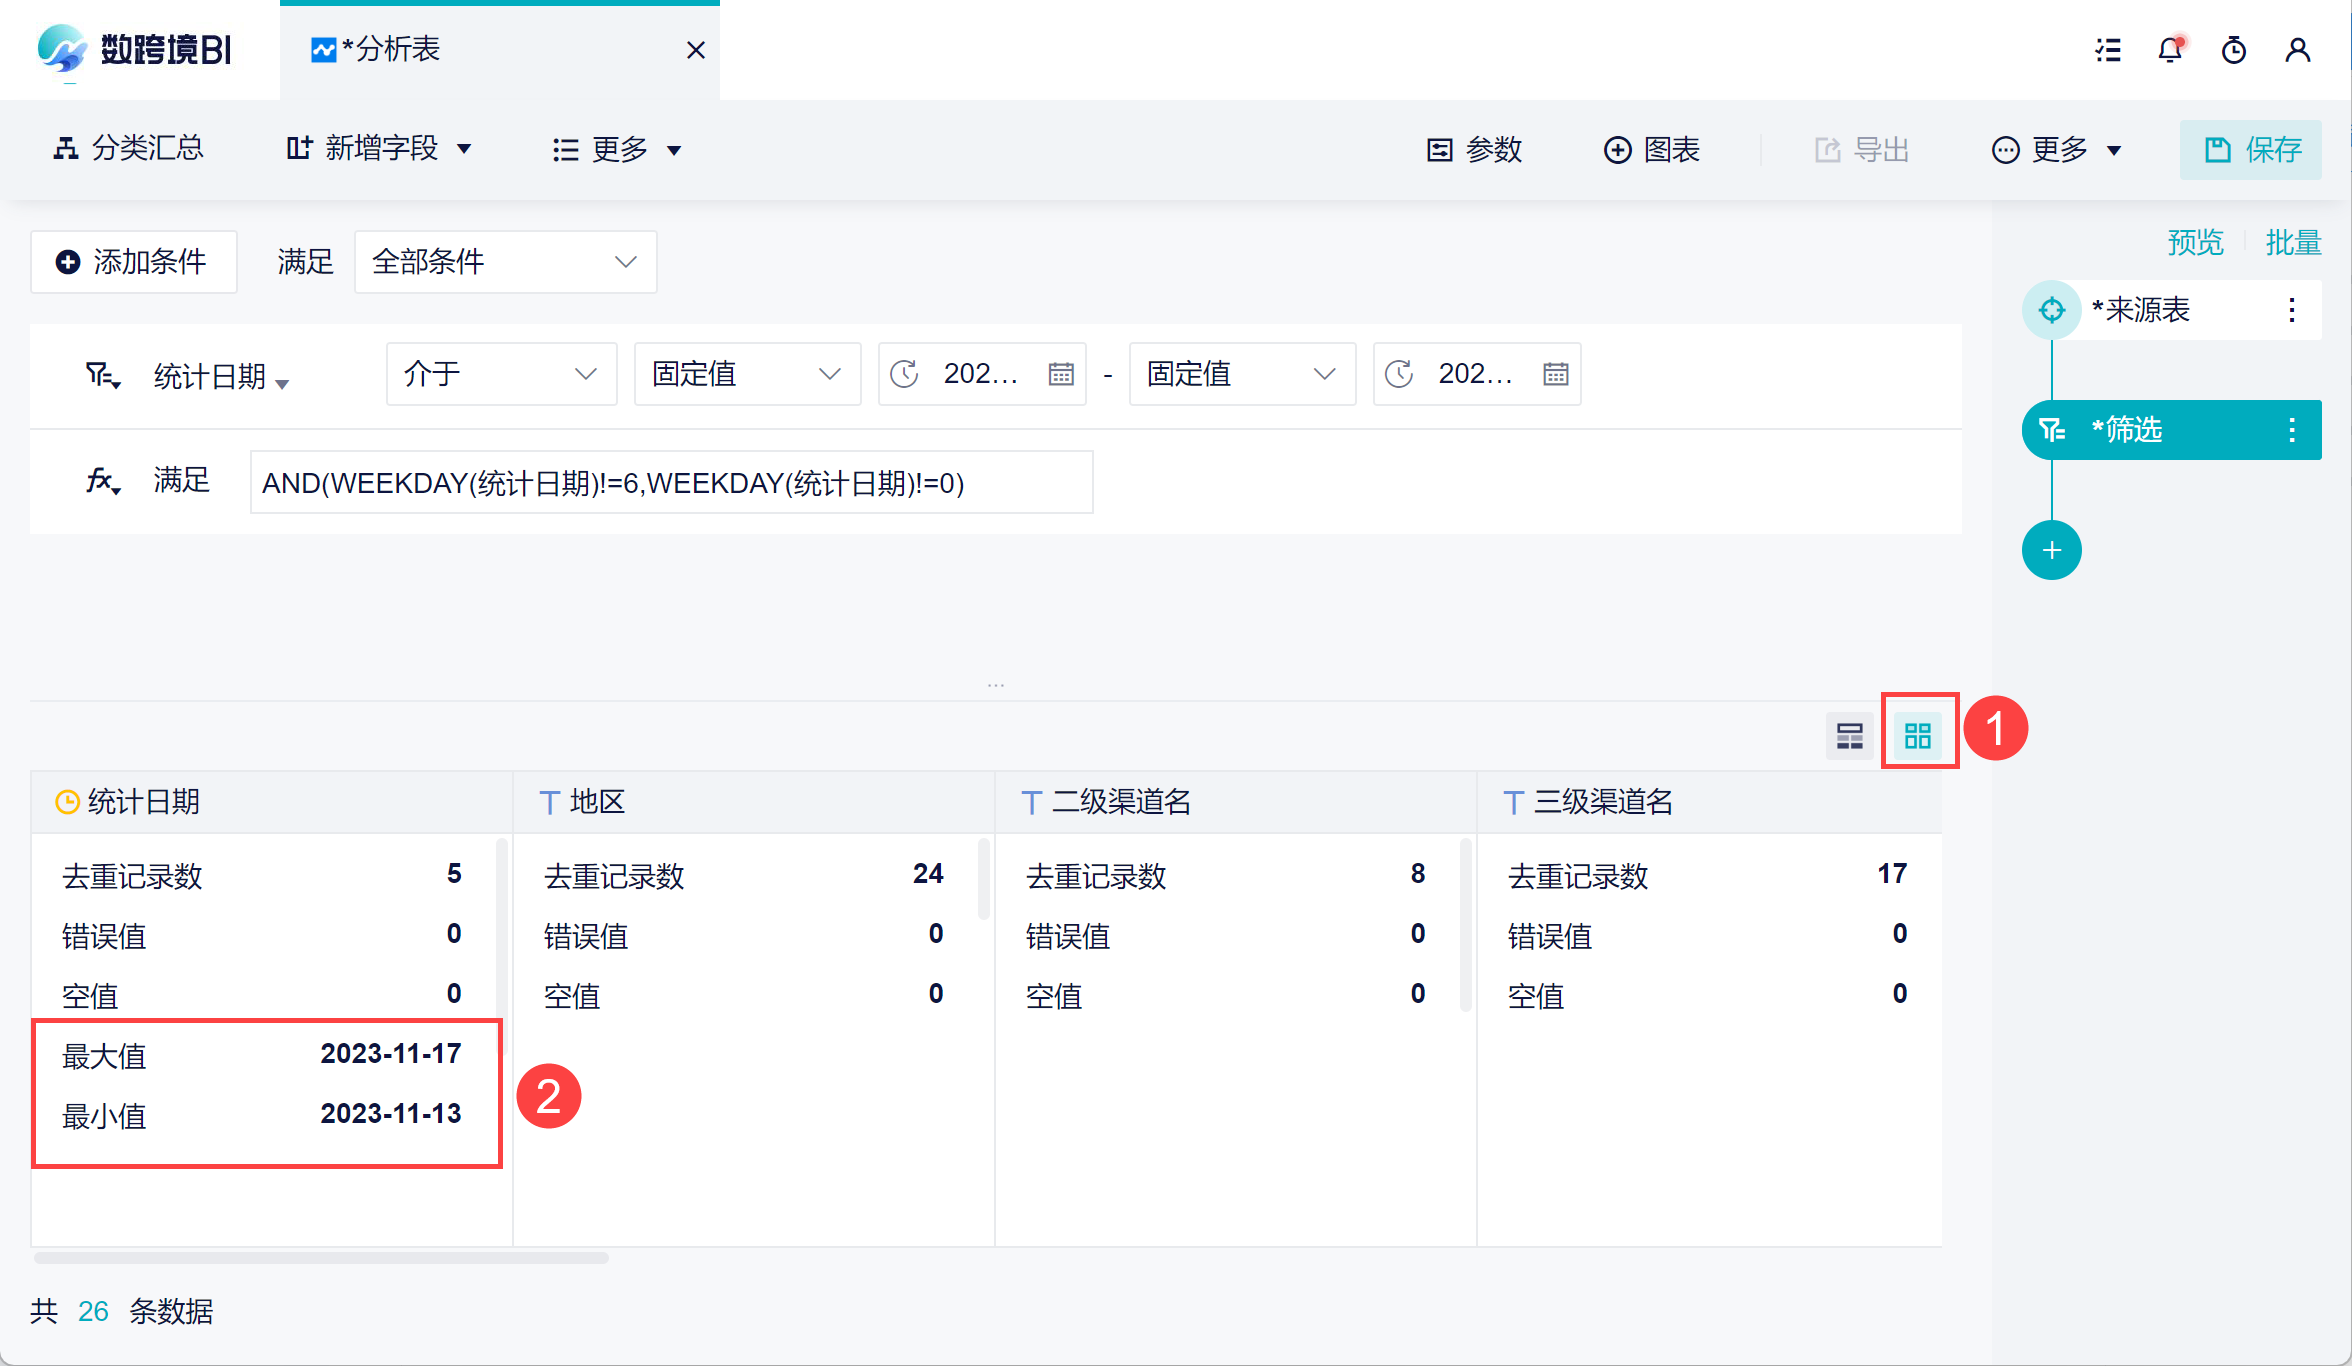Switch to card summary view
Viewport: 2352px width, 1366px height.
[1917, 737]
